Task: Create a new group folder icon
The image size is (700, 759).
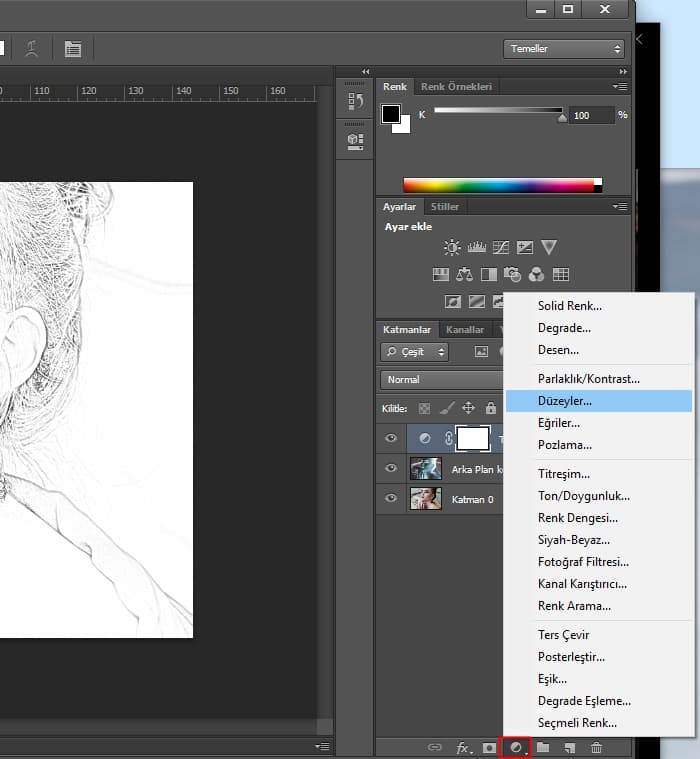Action: coord(543,747)
